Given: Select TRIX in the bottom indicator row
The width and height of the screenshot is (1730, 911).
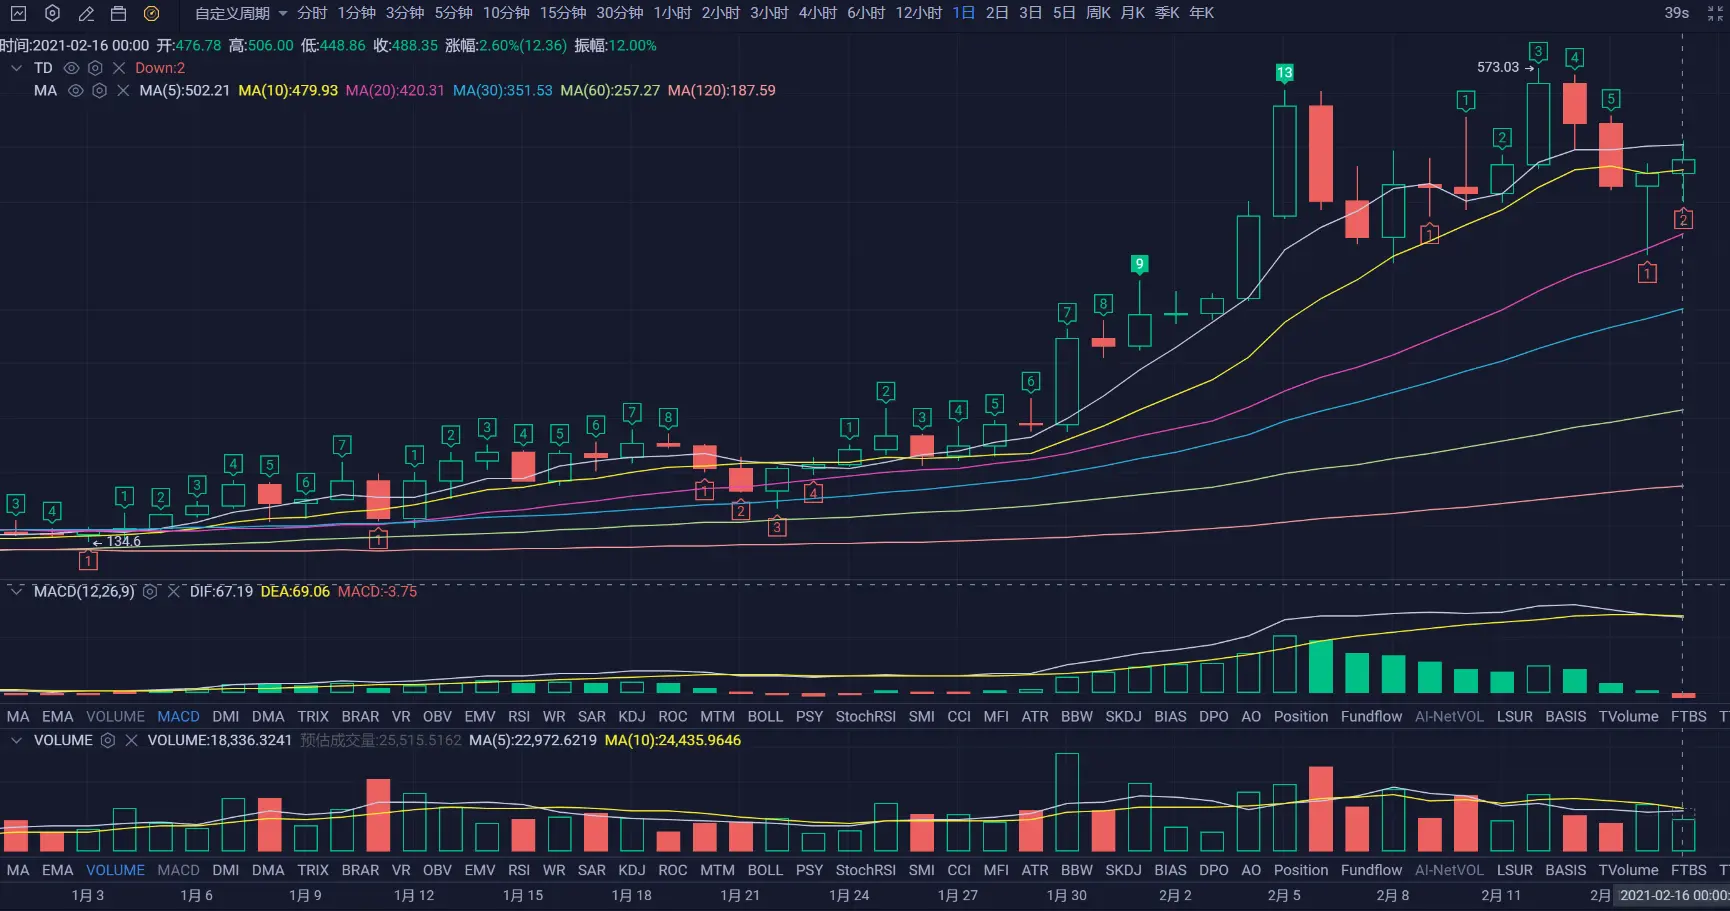Looking at the screenshot, I should tap(313, 871).
